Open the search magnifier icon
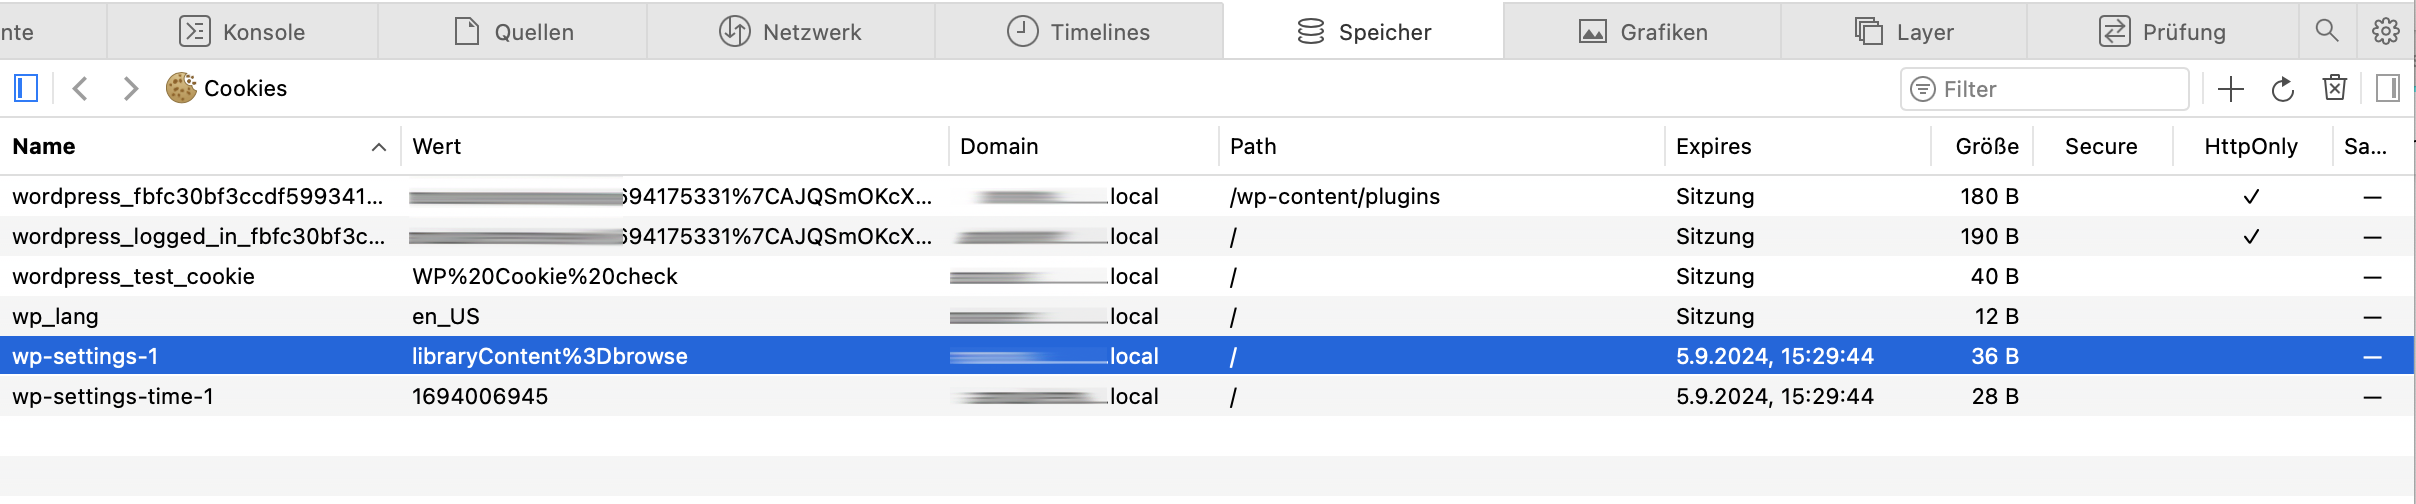 2327,31
